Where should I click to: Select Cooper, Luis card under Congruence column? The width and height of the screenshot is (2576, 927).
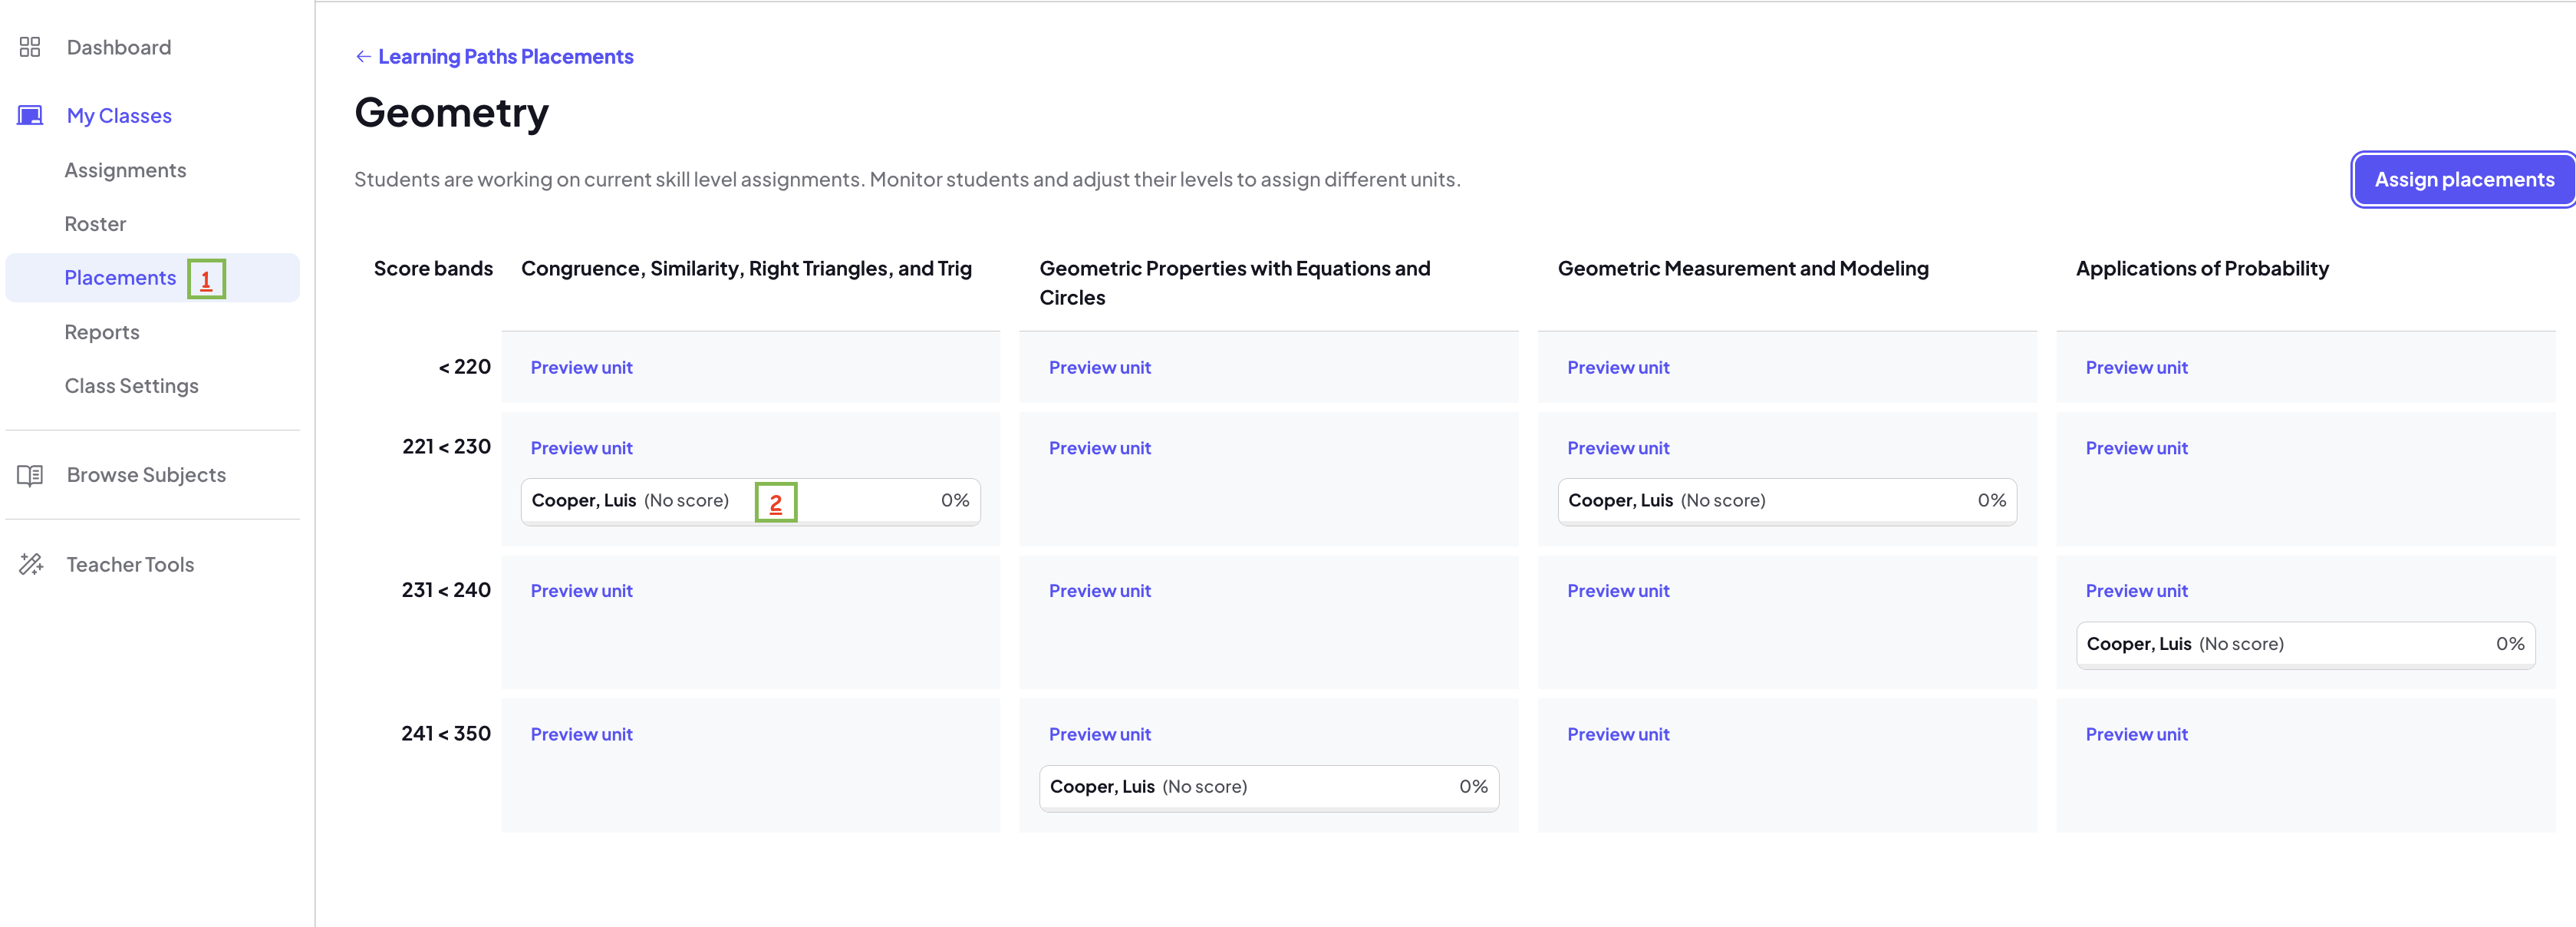pyautogui.click(x=750, y=501)
